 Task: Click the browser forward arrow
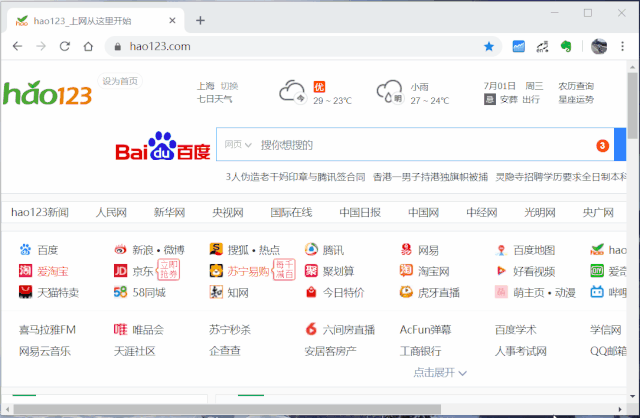pos(41,46)
